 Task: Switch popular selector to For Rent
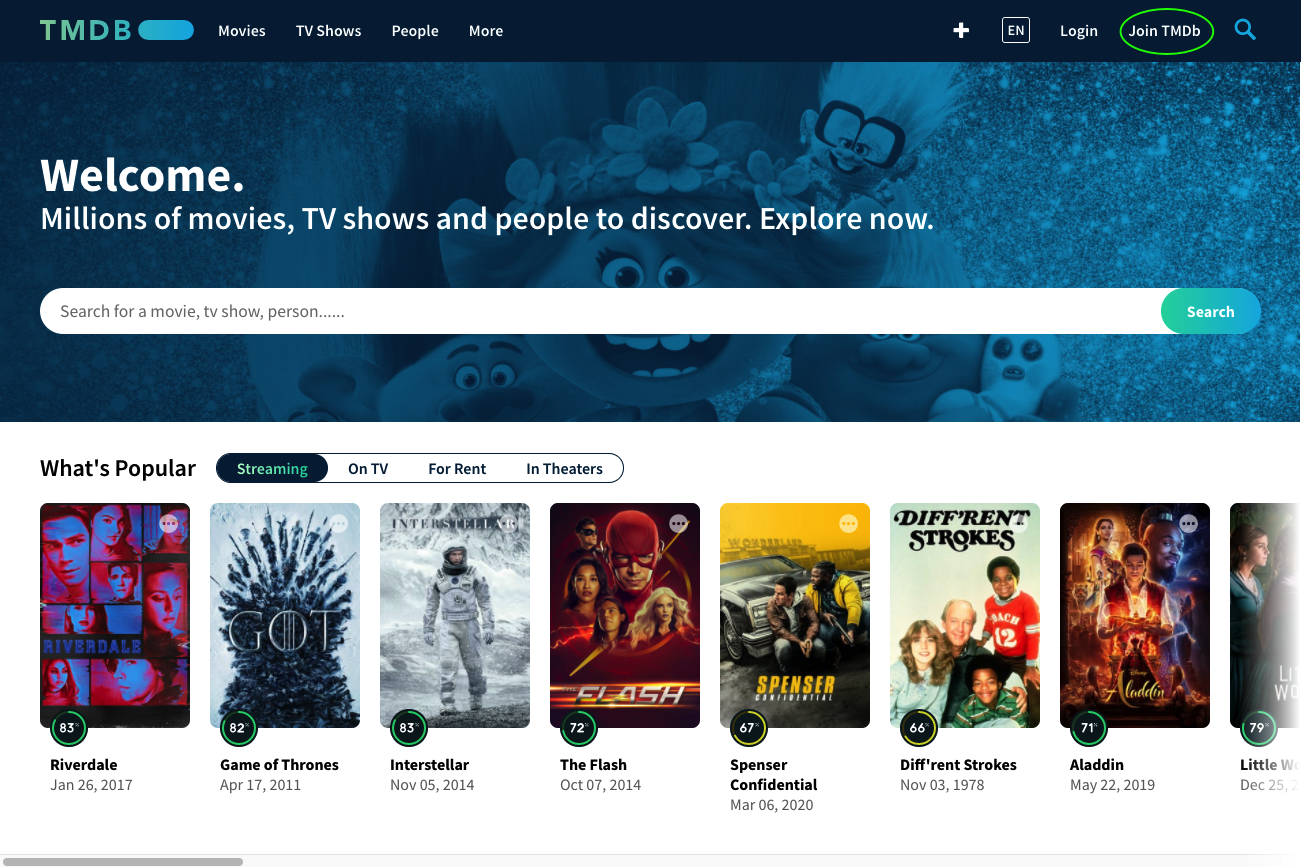pos(457,468)
